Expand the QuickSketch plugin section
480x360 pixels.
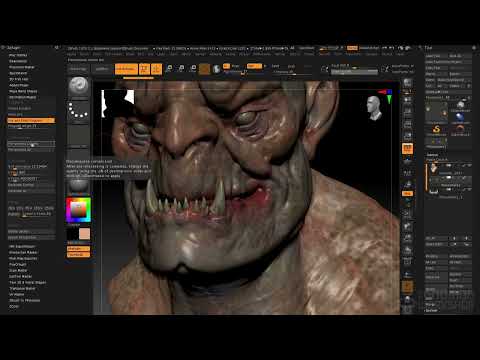[x=18, y=73]
